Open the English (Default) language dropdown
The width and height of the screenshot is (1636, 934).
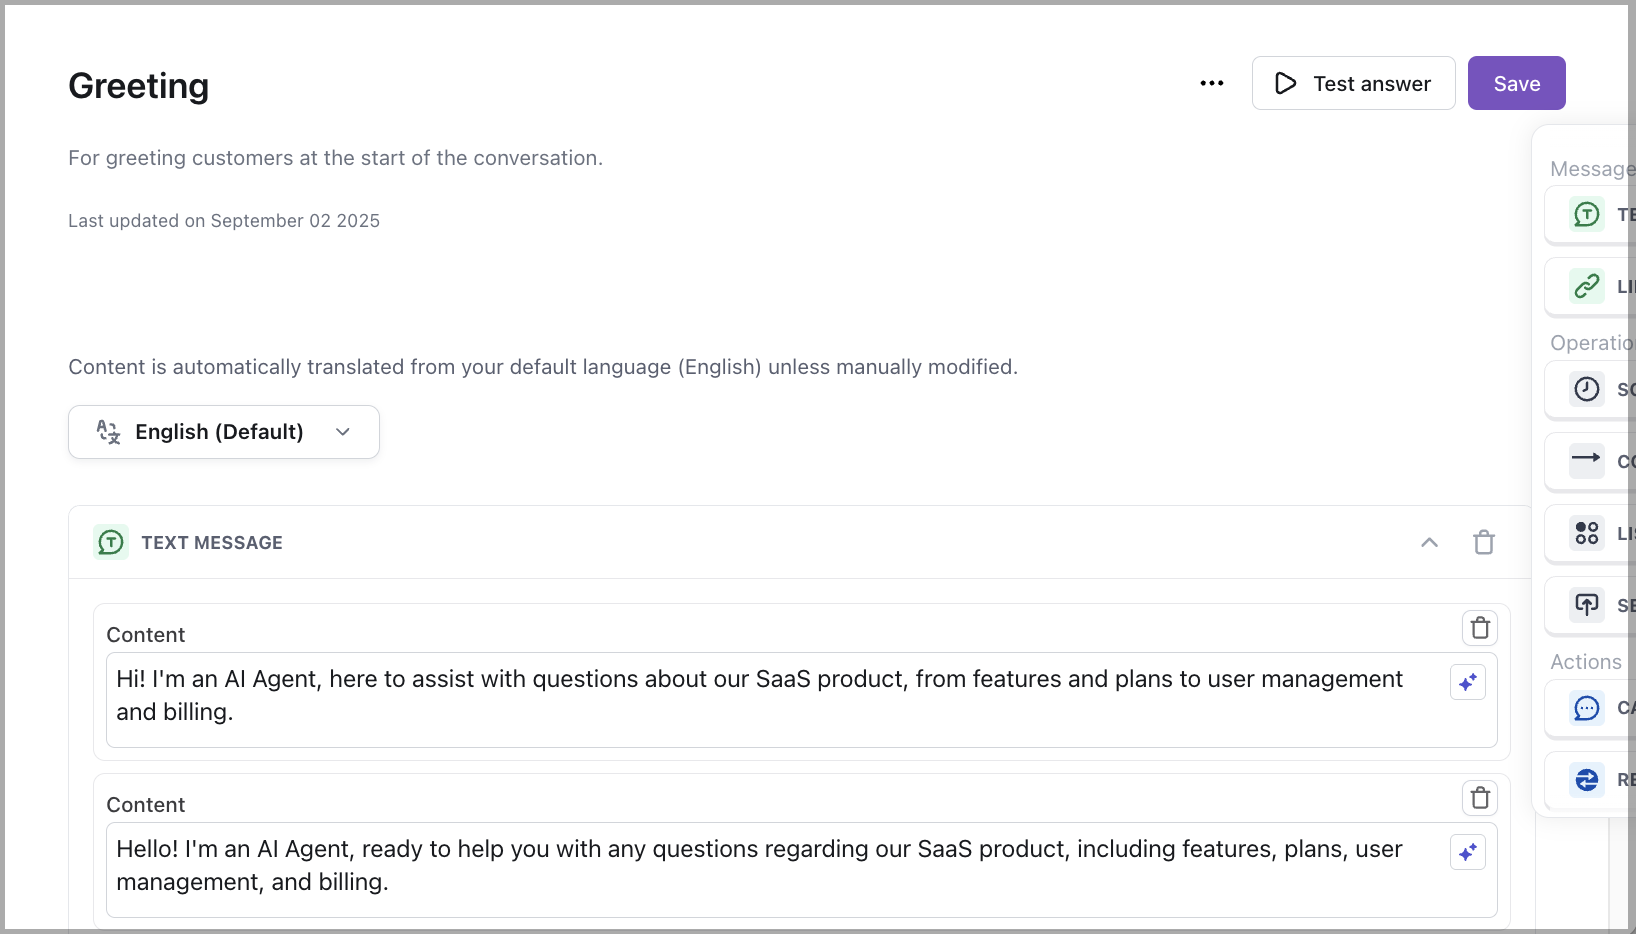[x=223, y=431]
